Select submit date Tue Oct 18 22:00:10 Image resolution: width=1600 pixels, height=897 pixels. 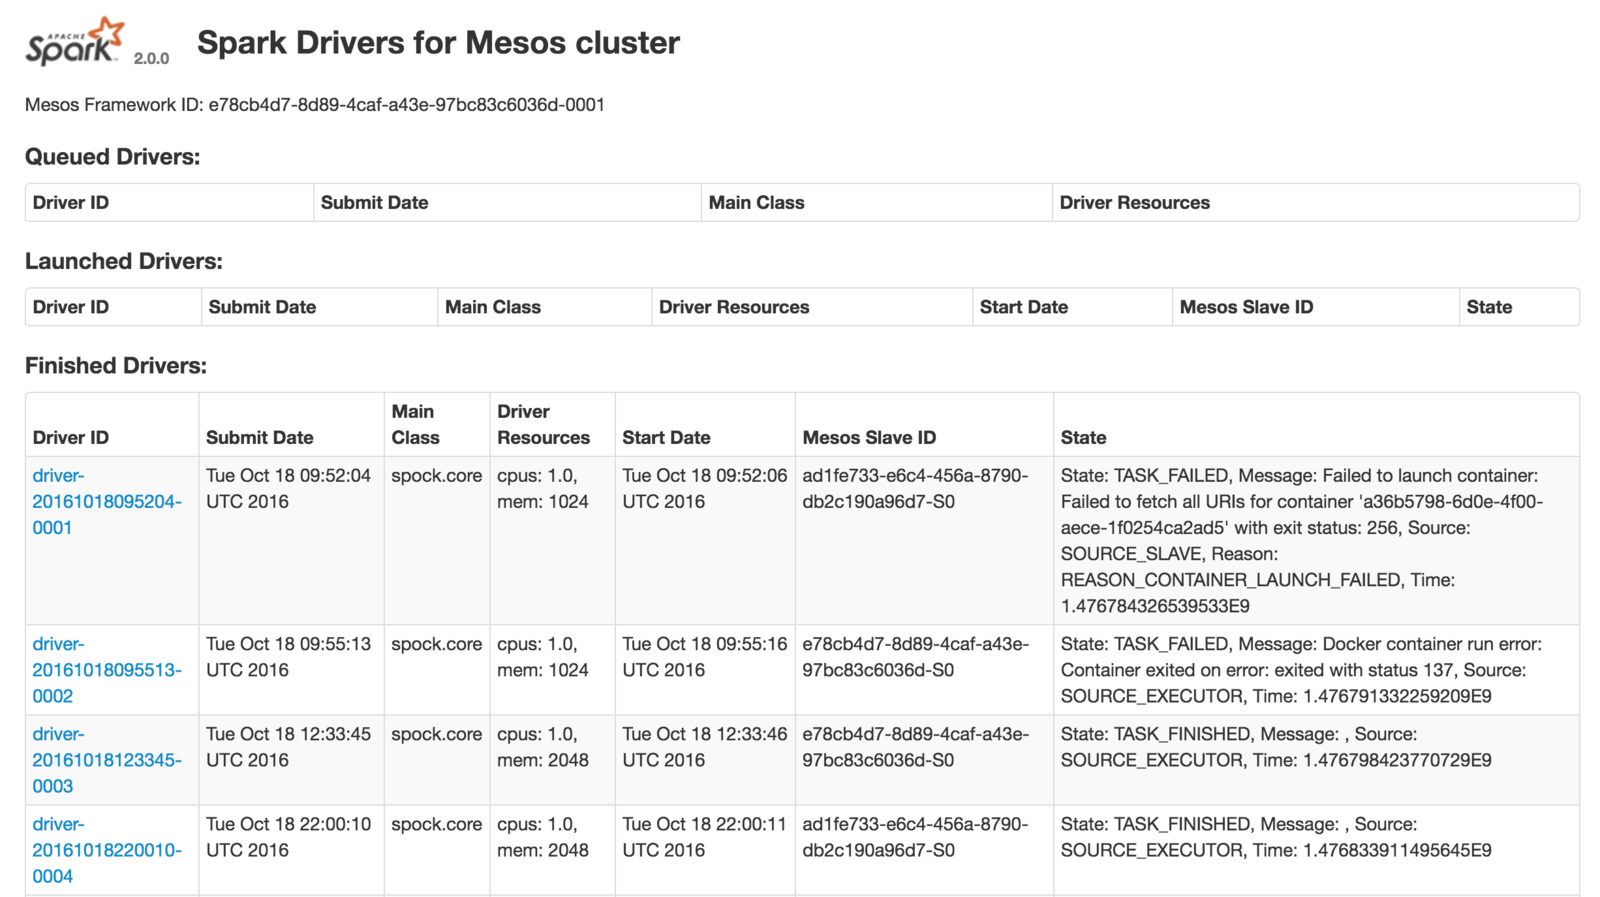pos(288,837)
